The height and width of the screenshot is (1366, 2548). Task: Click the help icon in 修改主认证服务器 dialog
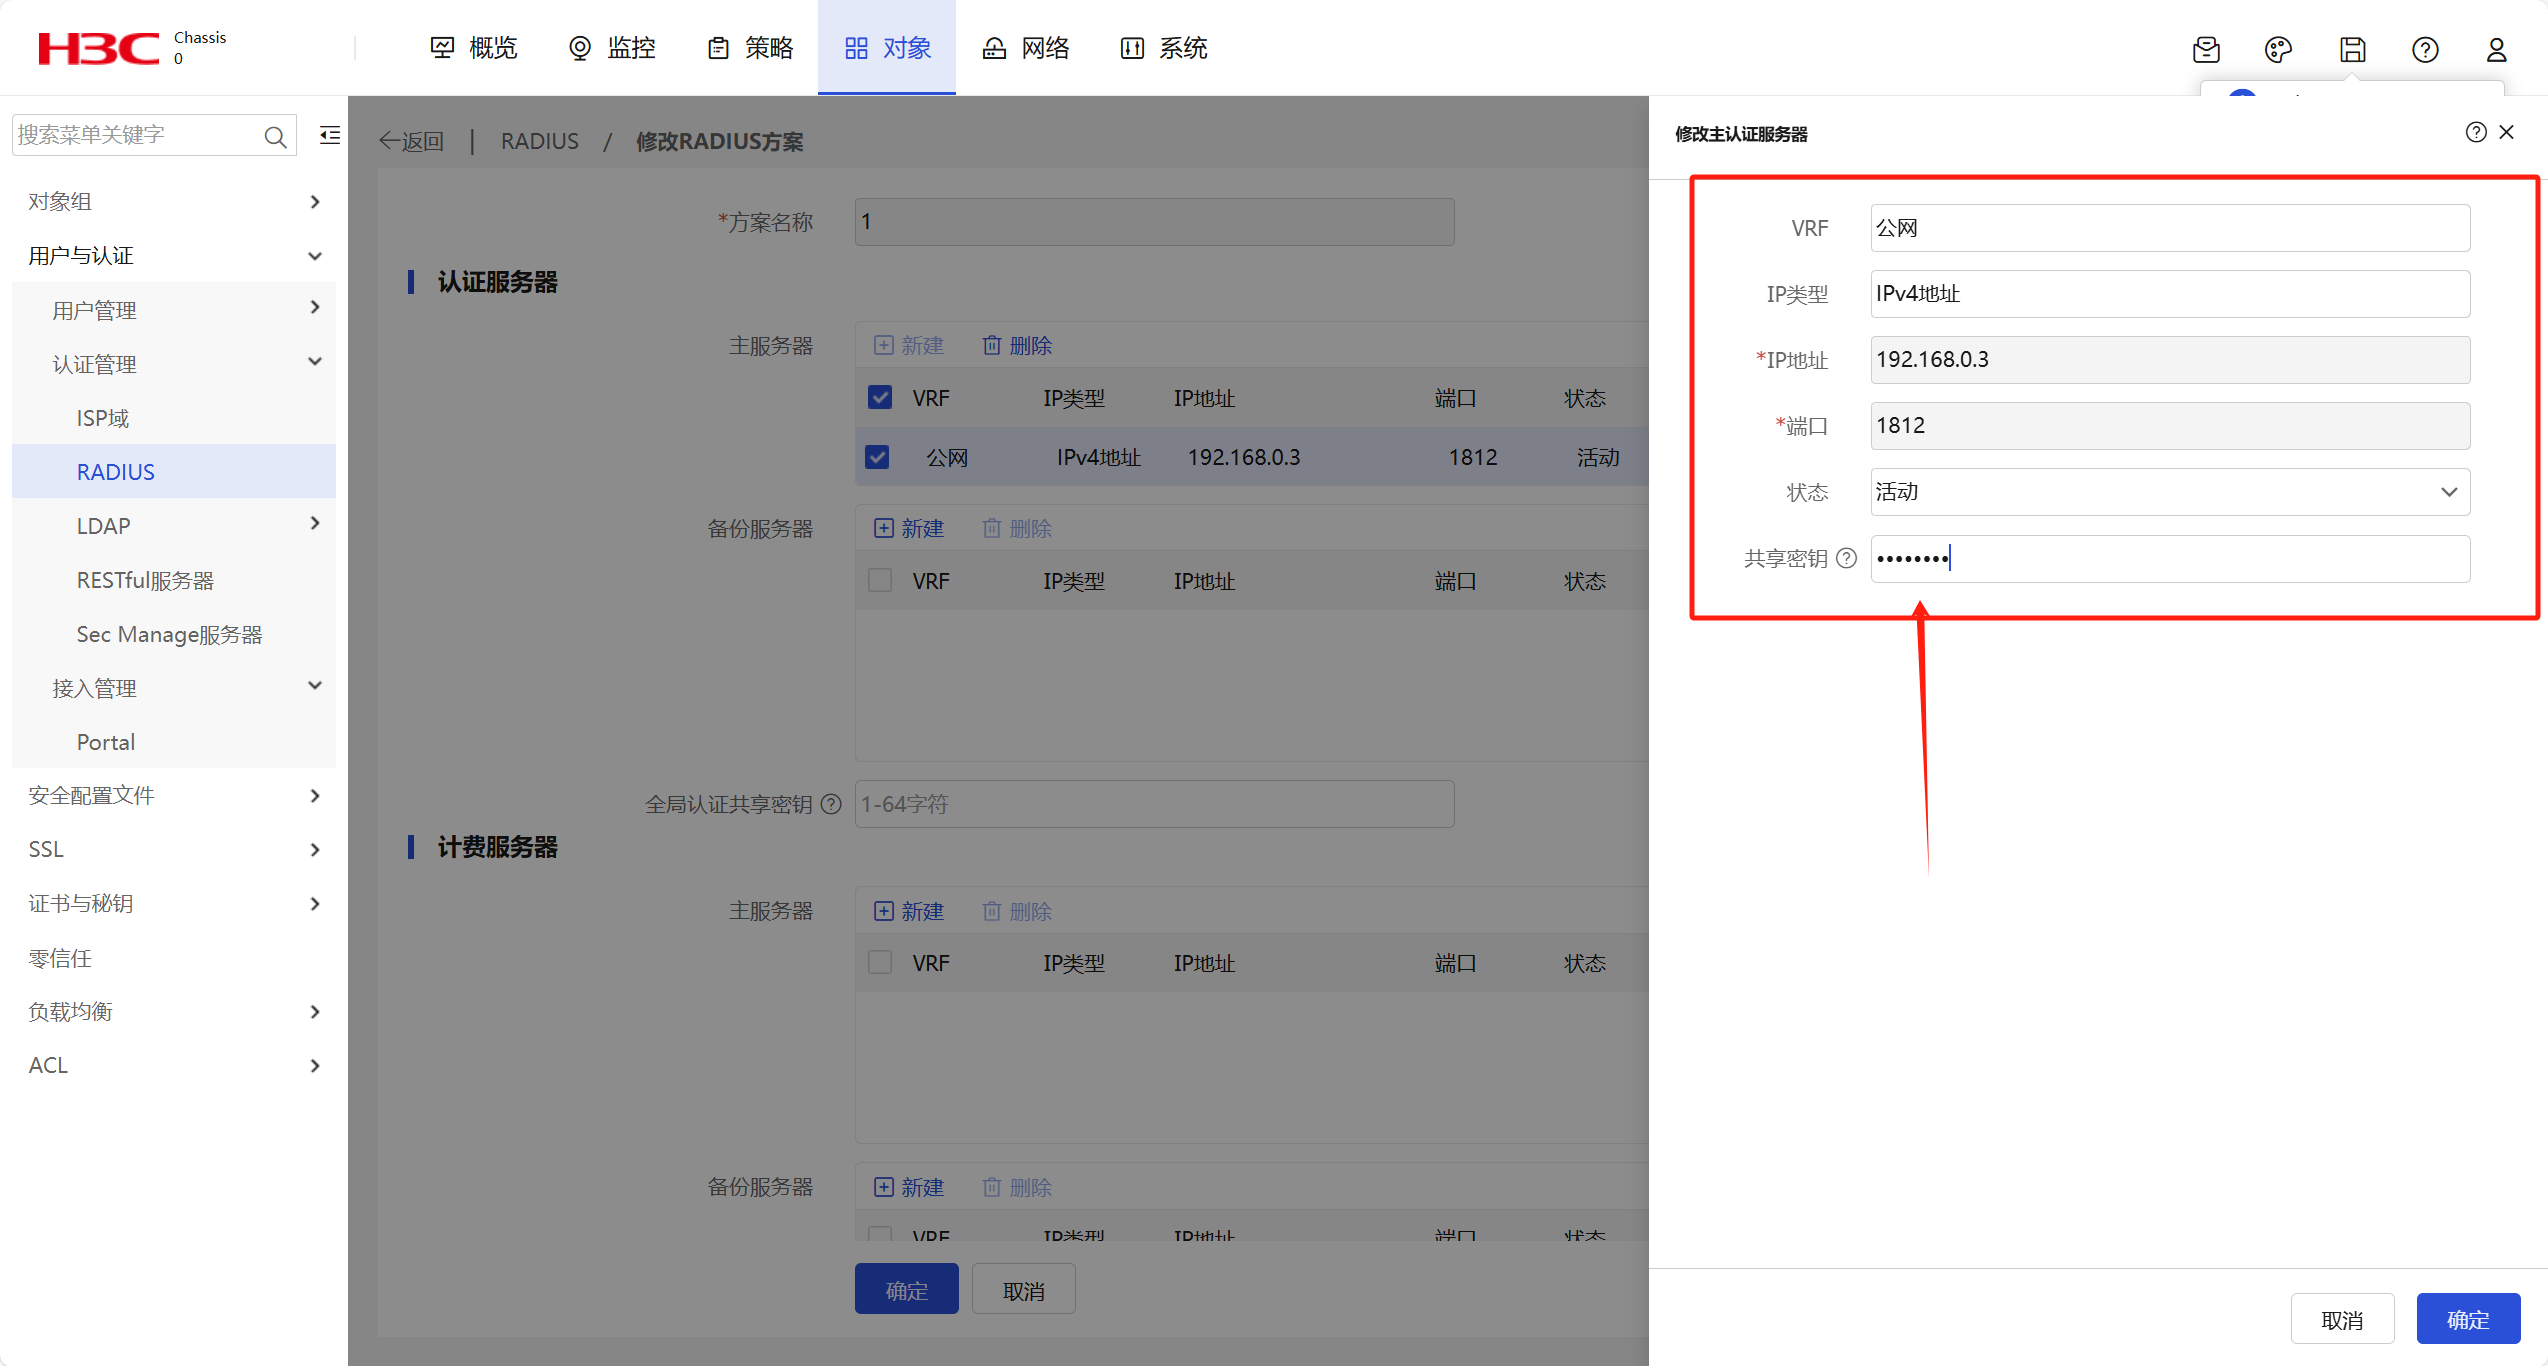2476,131
